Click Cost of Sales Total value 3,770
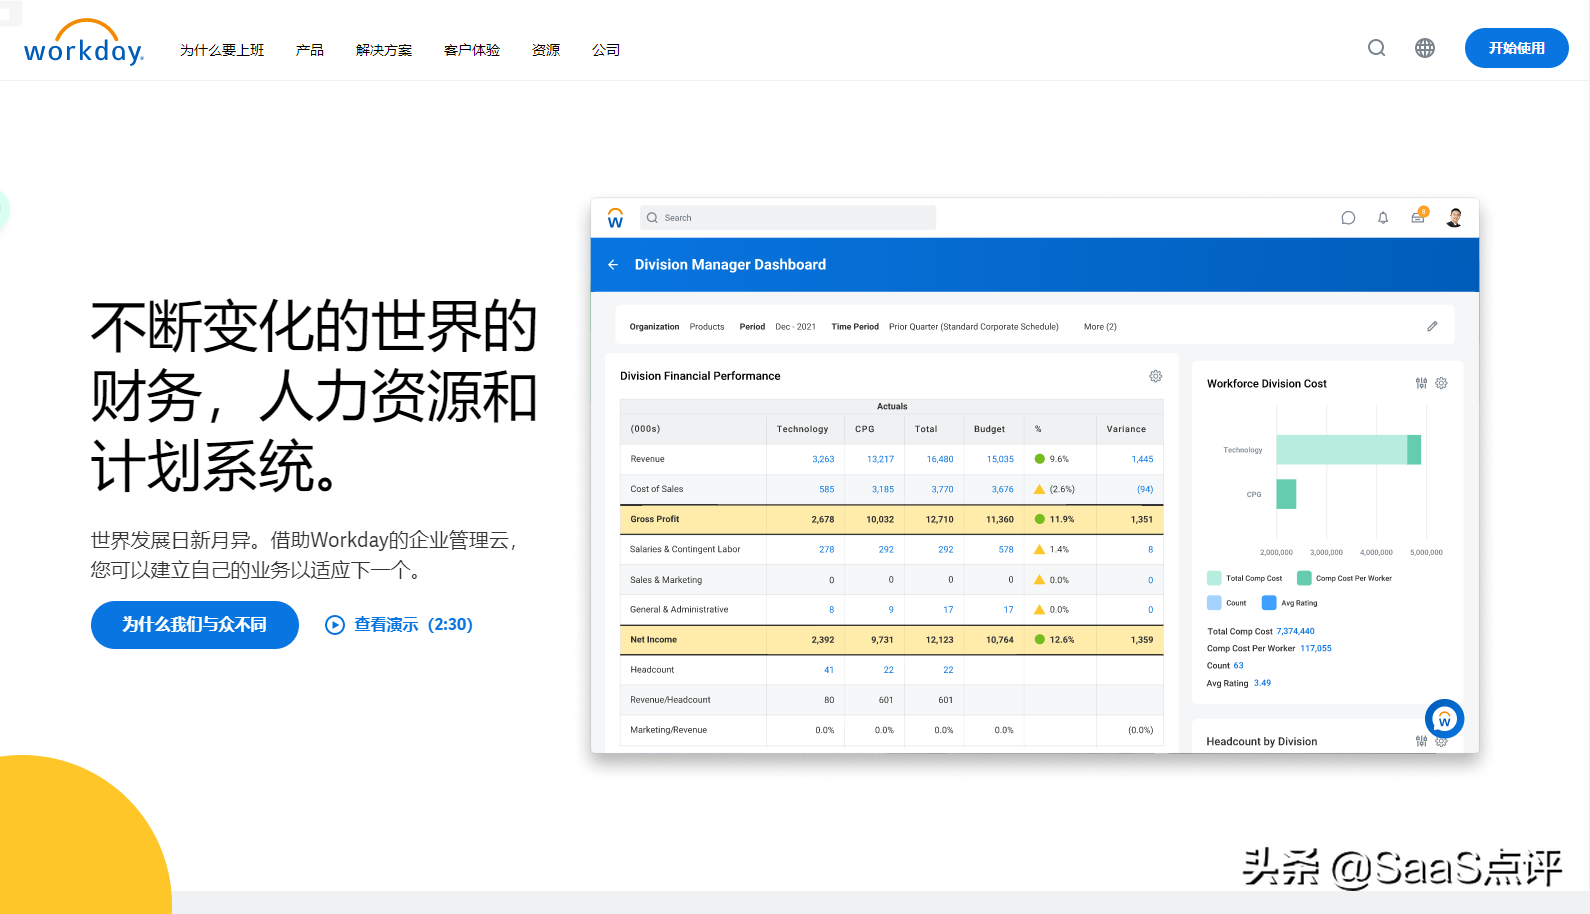The image size is (1590, 914). [x=942, y=489]
